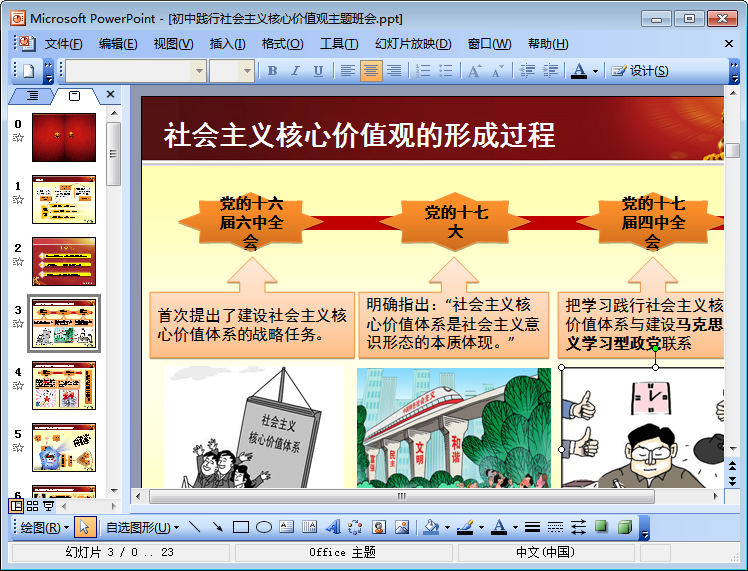The image size is (748, 571).
Task: Open fill color dropdown arrow
Action: click(447, 527)
